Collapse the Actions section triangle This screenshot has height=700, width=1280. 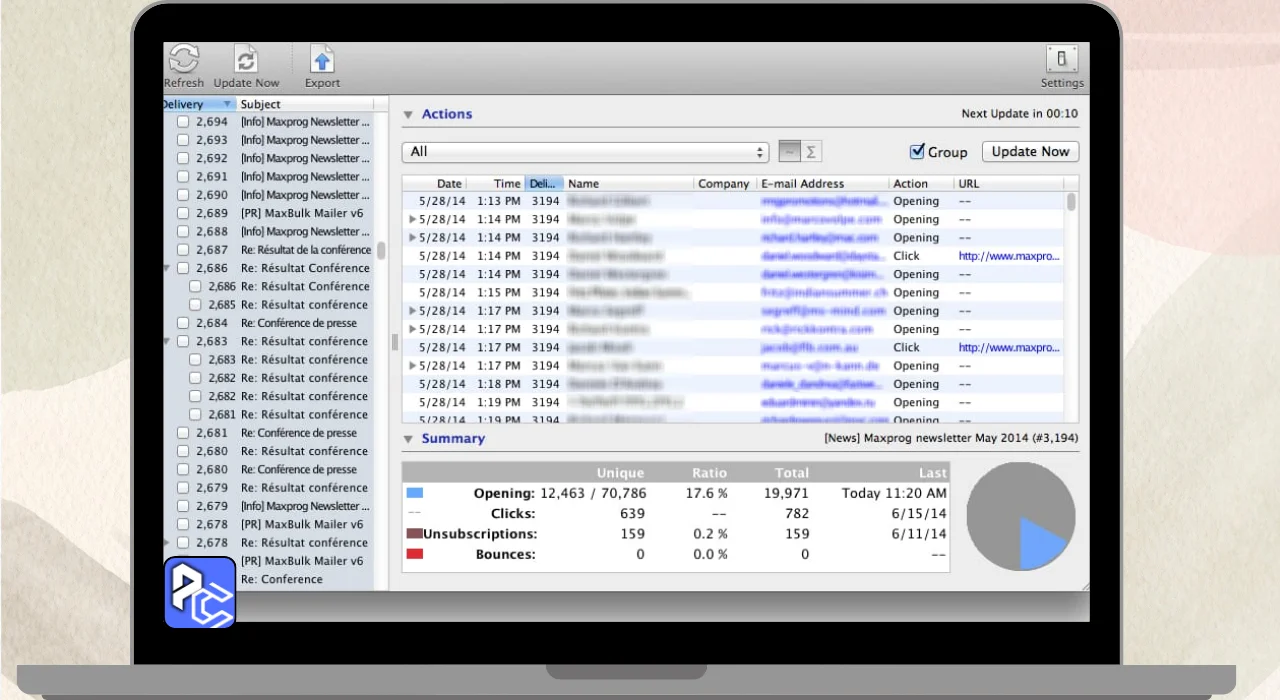pos(408,115)
